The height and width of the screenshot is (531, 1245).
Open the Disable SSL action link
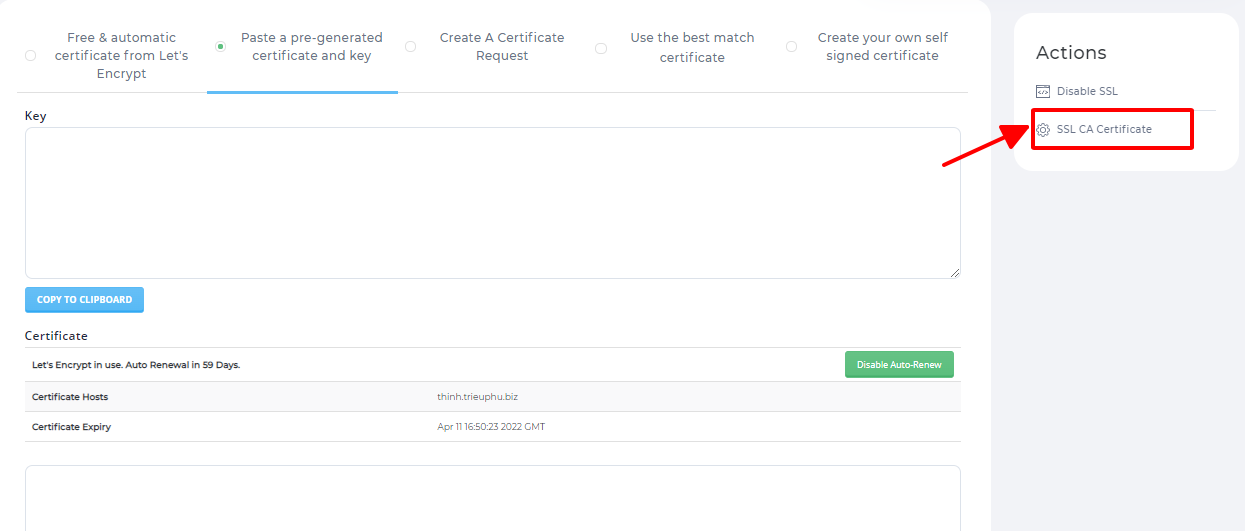point(1087,91)
